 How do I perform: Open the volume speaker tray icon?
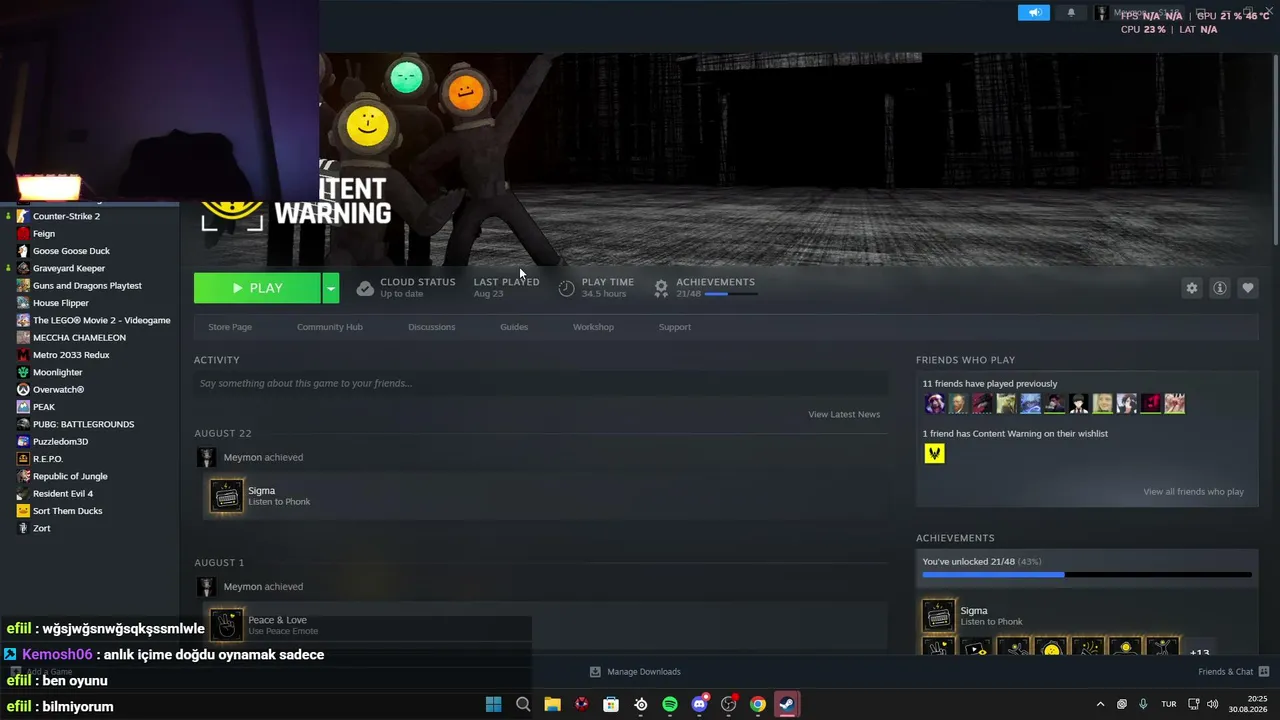[1213, 704]
